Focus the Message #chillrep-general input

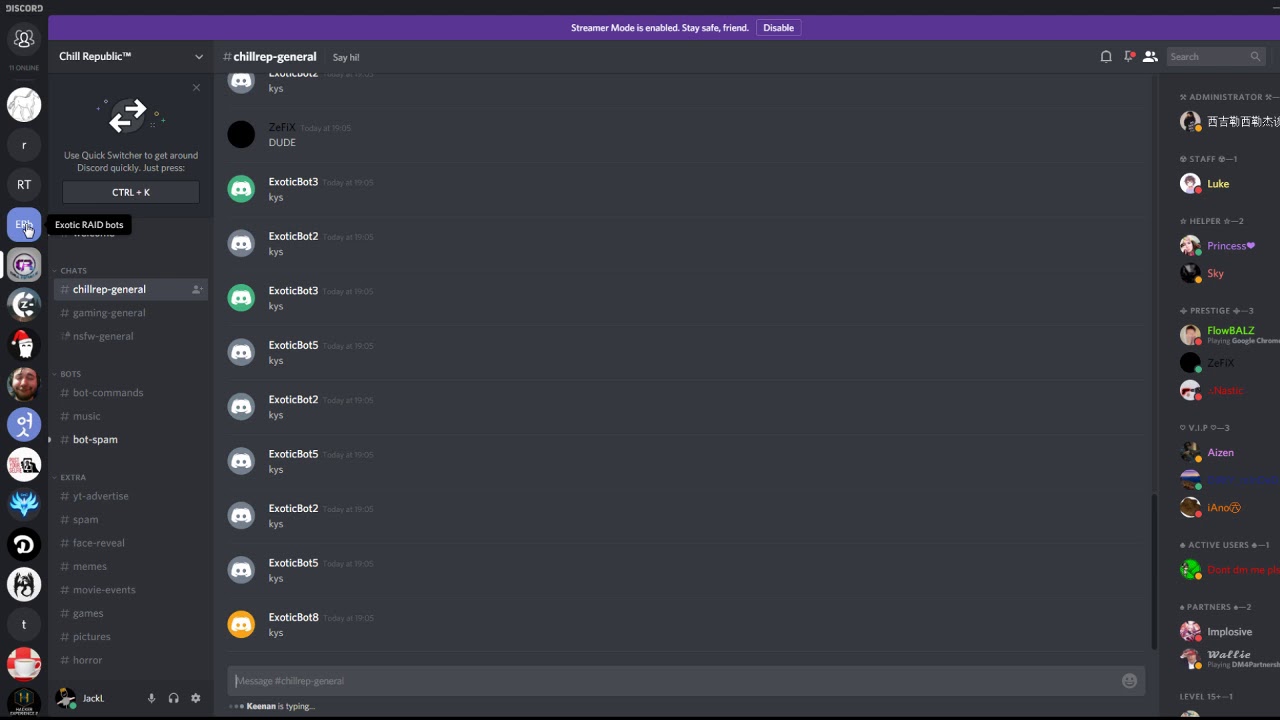[670, 681]
